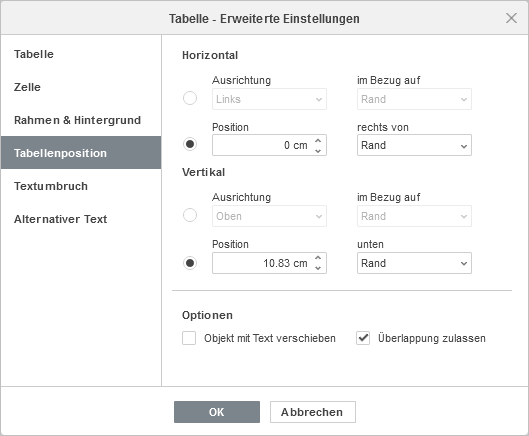
Task: Open the 'rechts von' Rand dropdown
Action: [414, 145]
